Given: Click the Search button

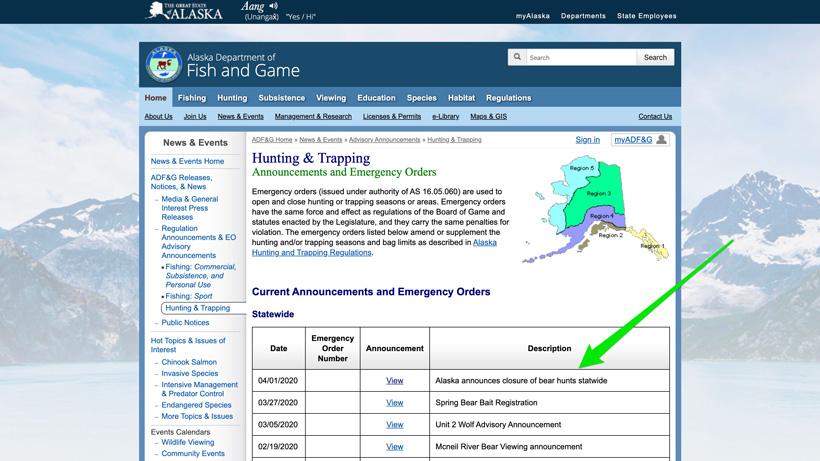Looking at the screenshot, I should [x=655, y=57].
